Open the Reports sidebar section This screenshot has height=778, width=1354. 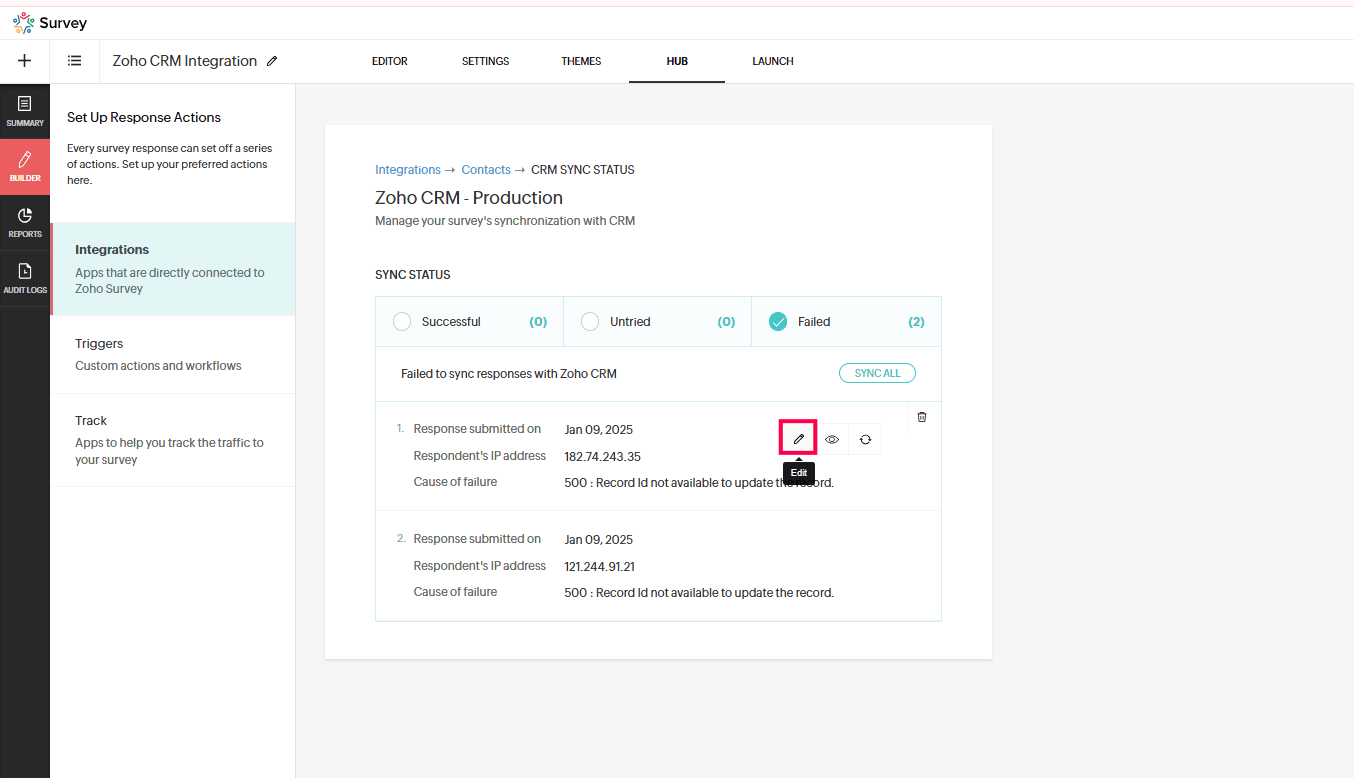coord(25,222)
